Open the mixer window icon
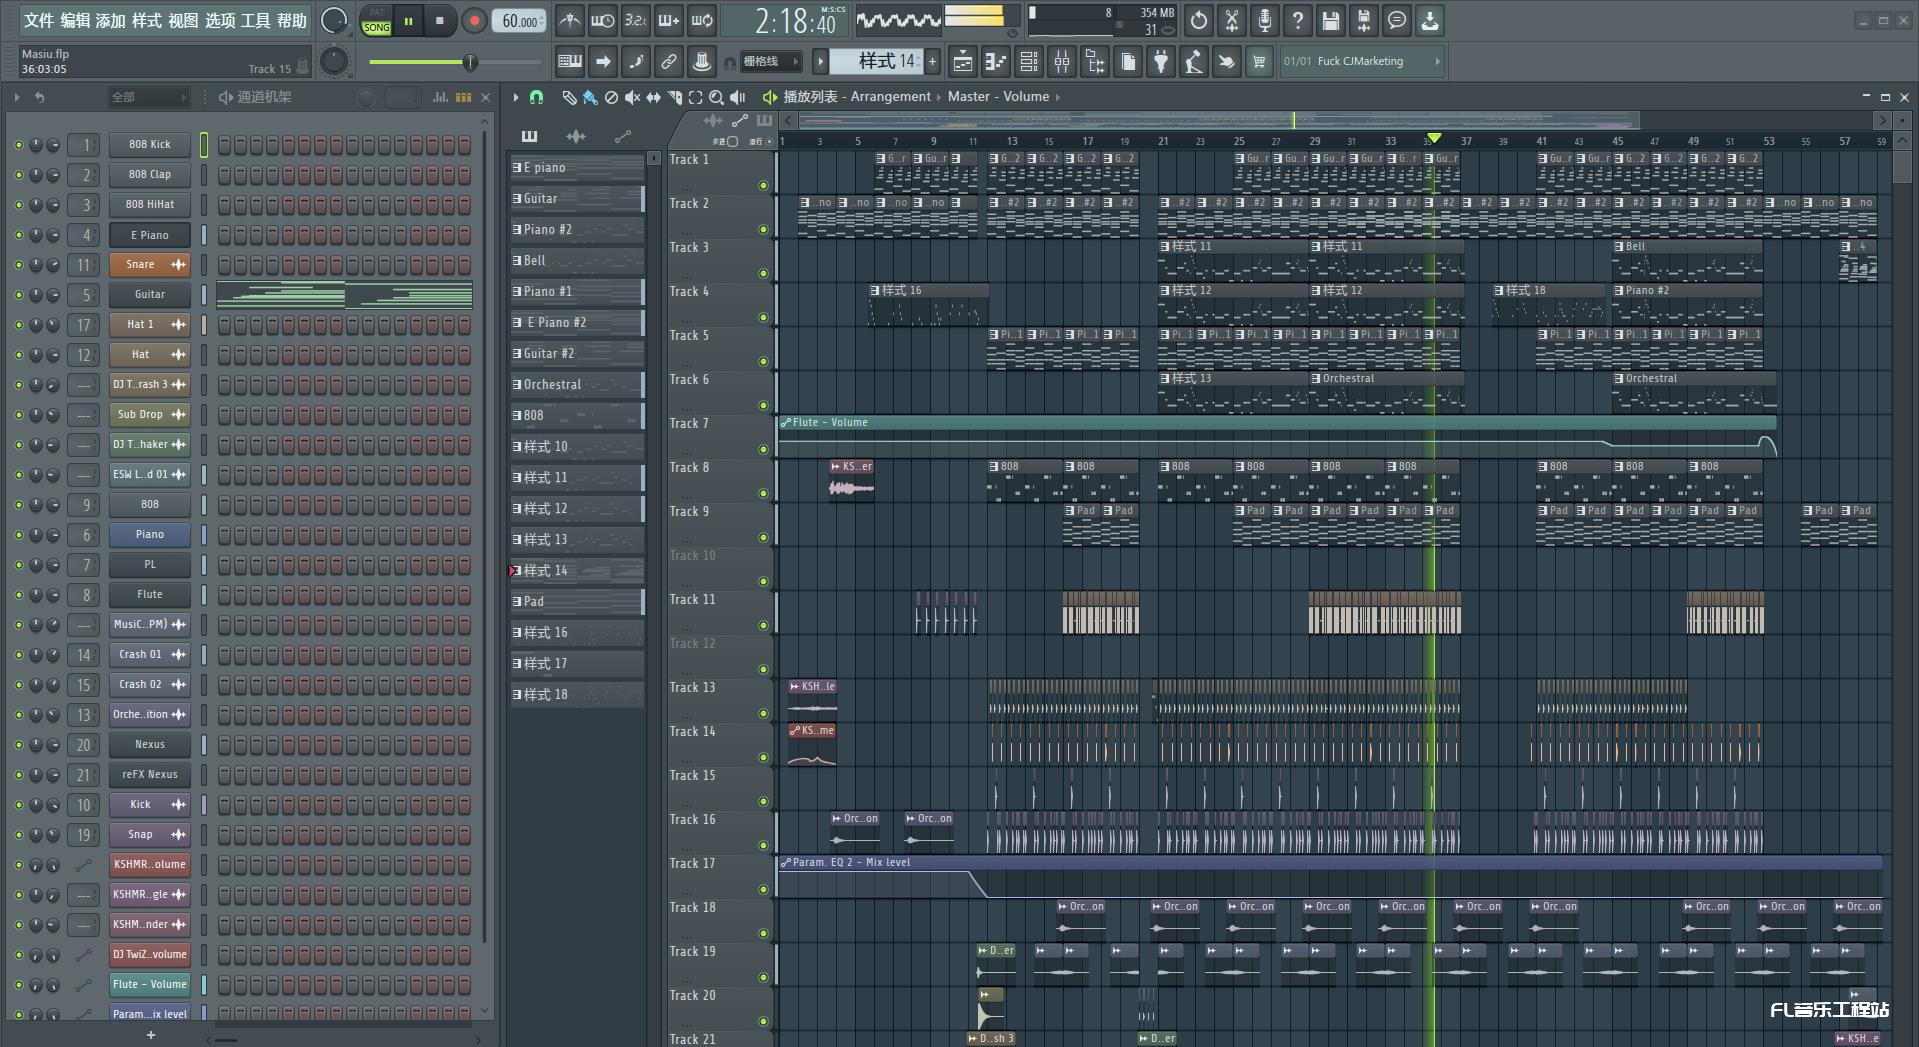 1061,62
